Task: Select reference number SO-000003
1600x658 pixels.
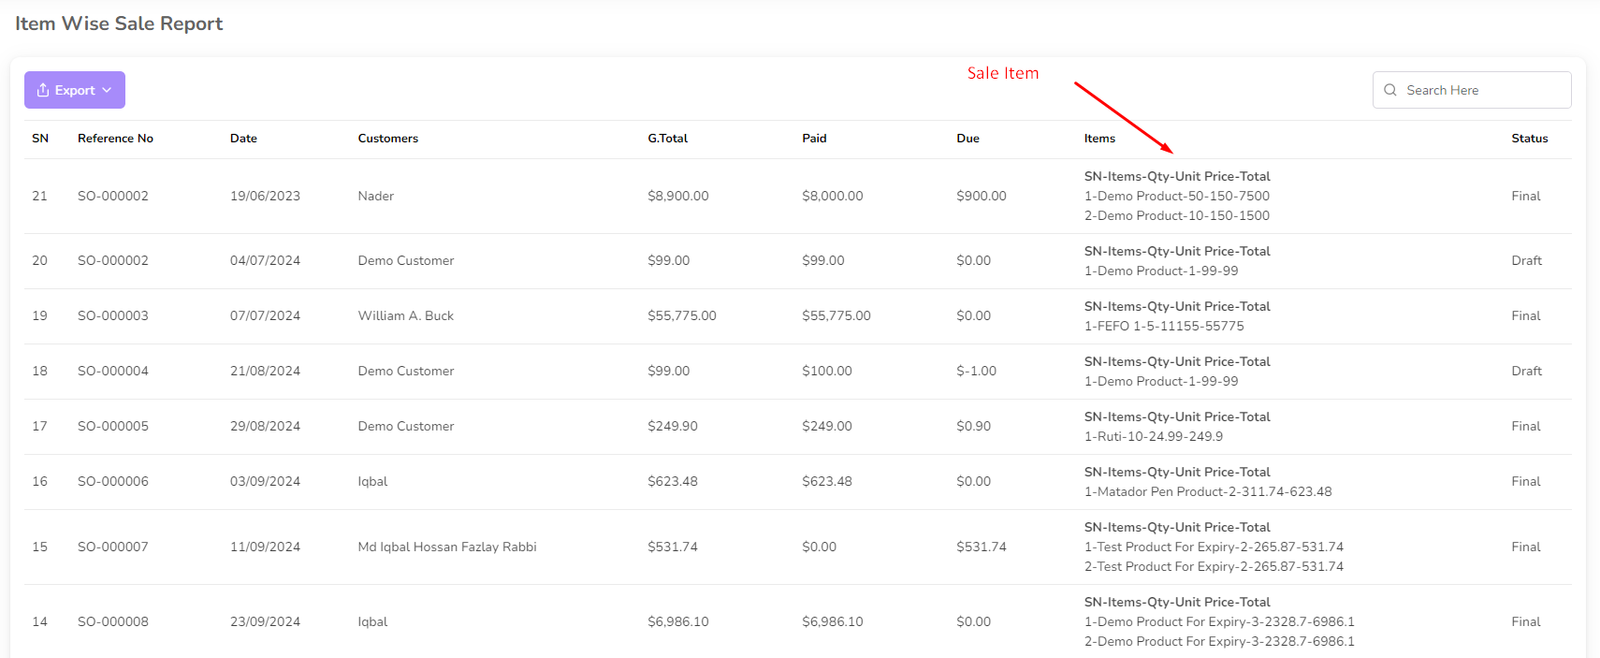Action: [113, 316]
